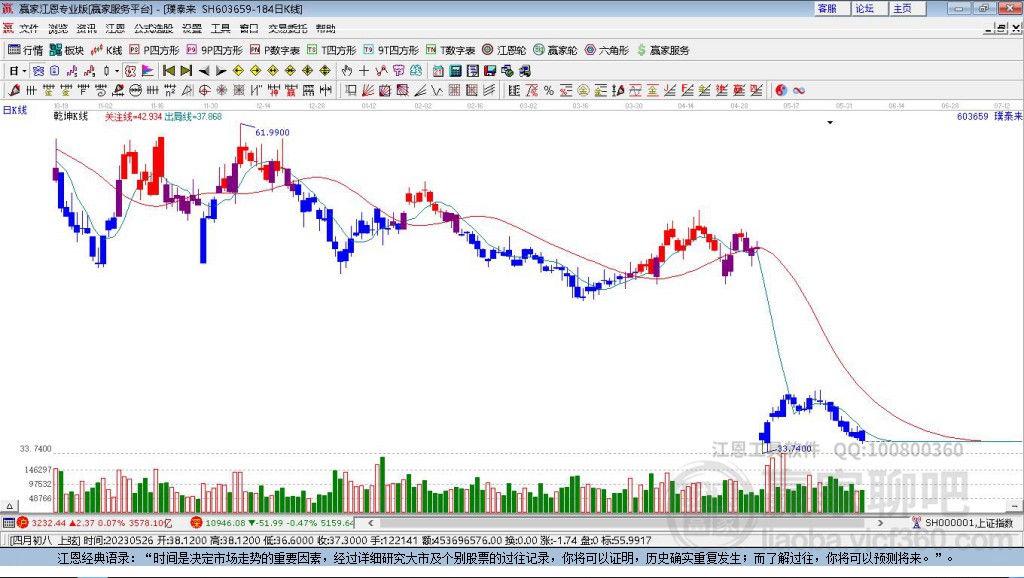
Task: Click first yellow diamond arrow icon
Action: click(x=238, y=71)
